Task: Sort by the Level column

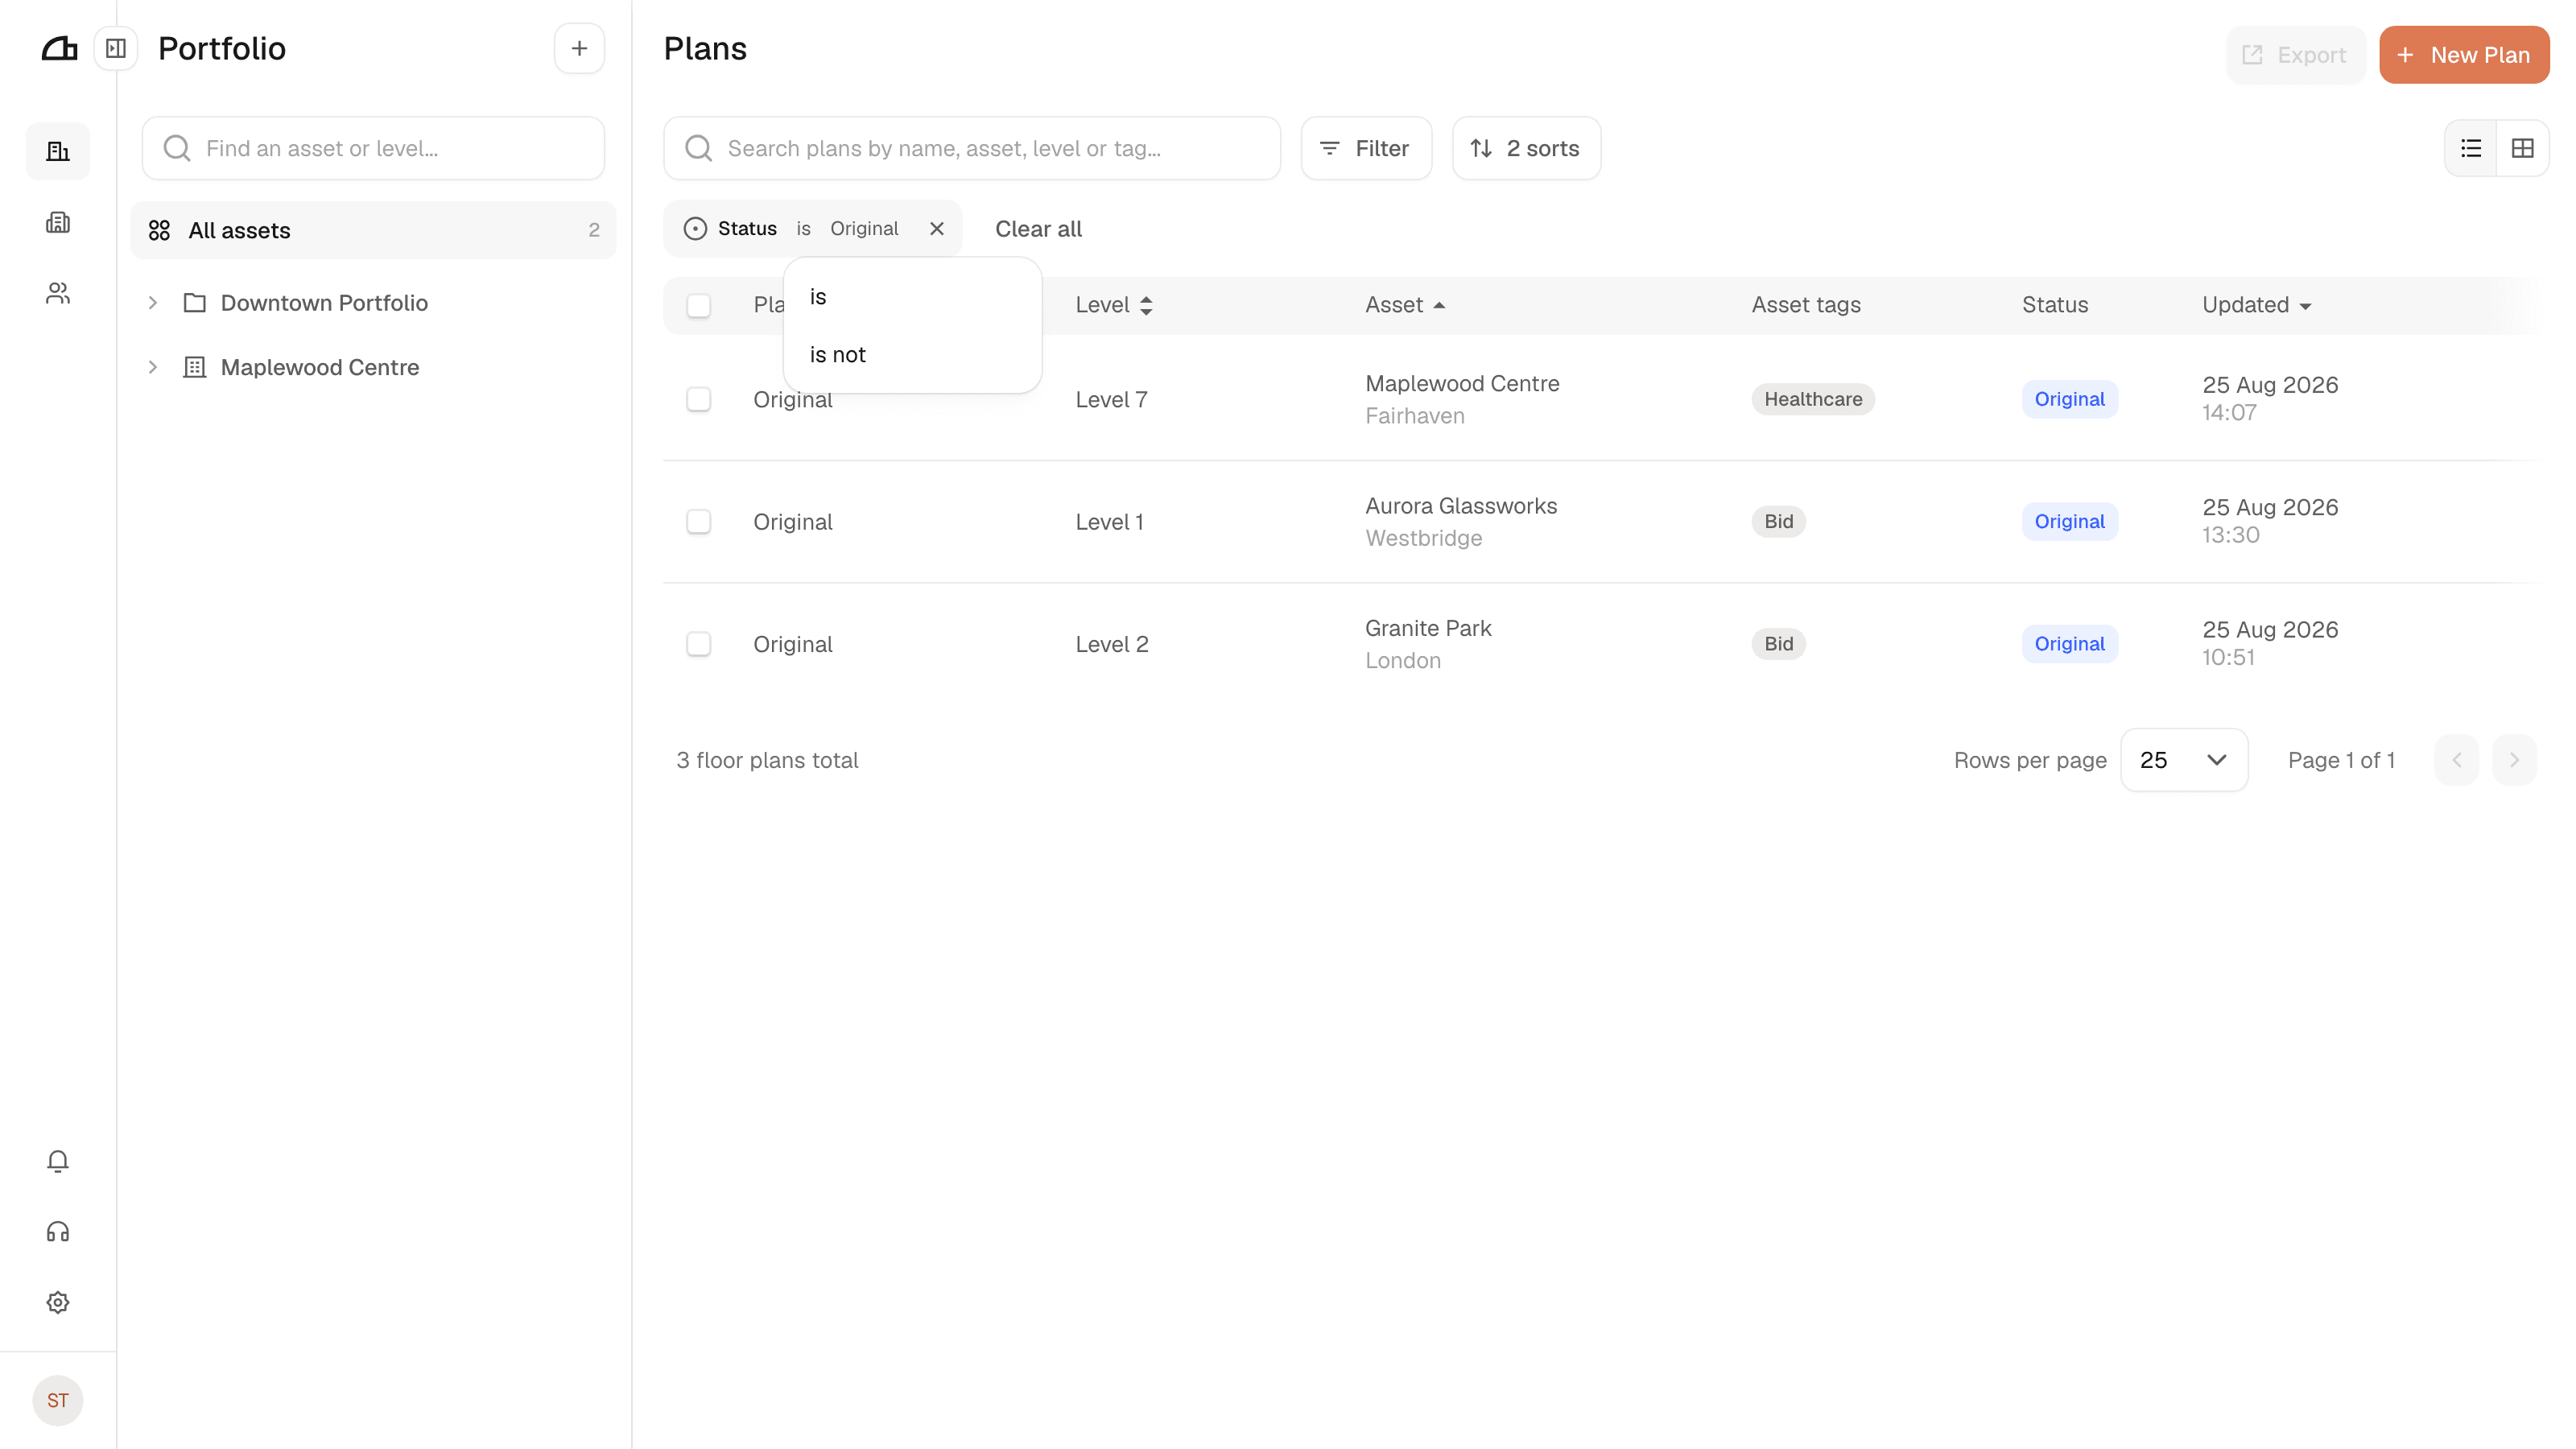Action: [1114, 305]
